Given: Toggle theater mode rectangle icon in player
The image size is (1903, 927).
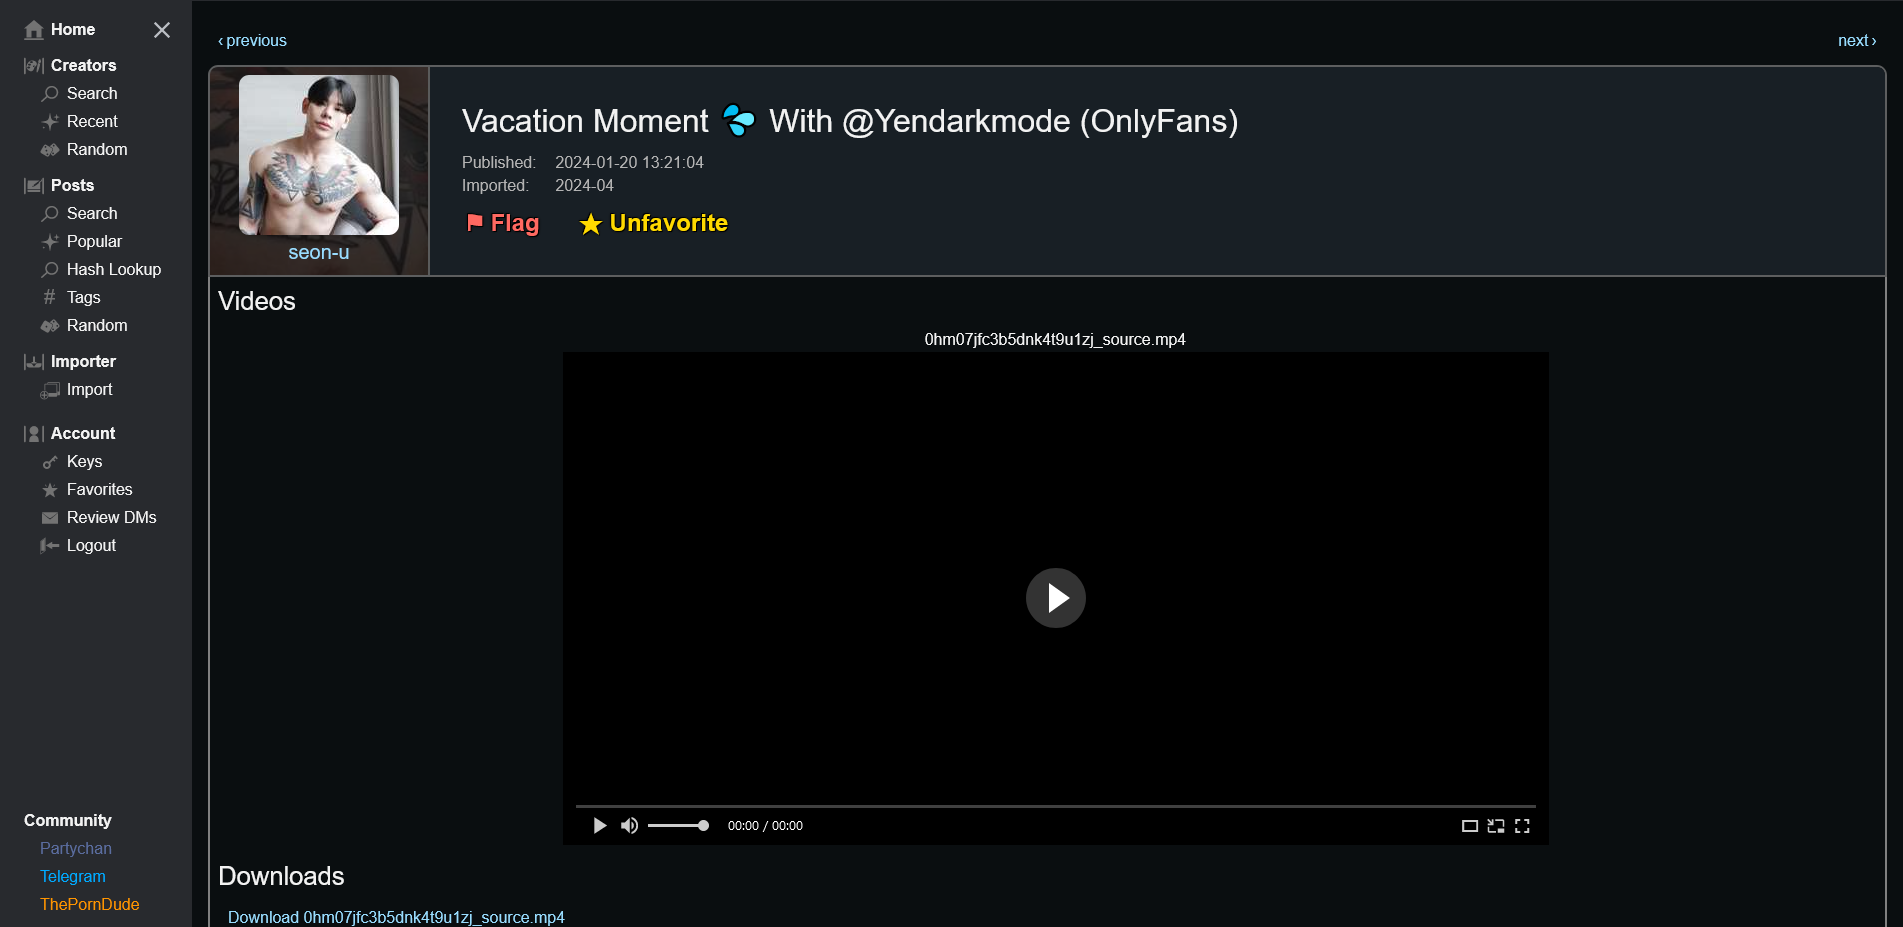Looking at the screenshot, I should point(1469,826).
